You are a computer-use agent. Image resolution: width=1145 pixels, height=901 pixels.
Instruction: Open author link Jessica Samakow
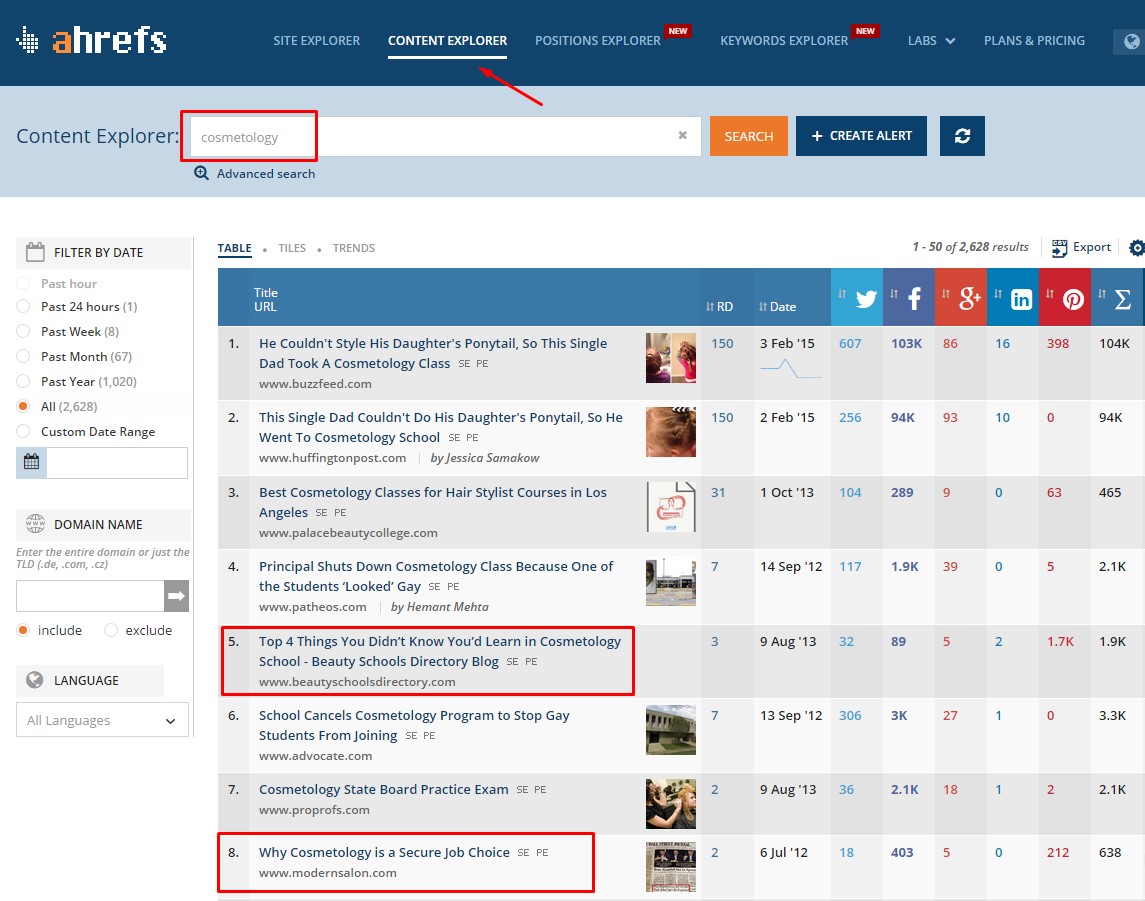(x=485, y=458)
